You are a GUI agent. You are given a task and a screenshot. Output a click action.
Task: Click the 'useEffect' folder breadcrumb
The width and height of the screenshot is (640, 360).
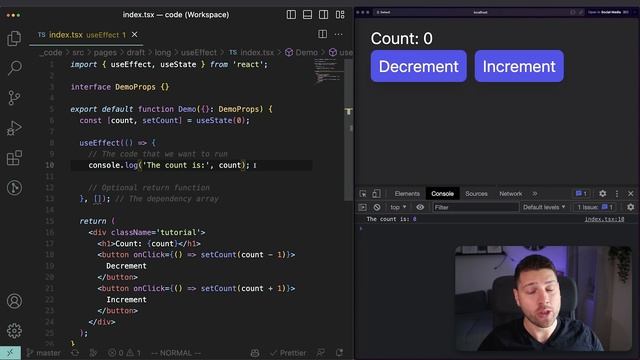(199, 53)
